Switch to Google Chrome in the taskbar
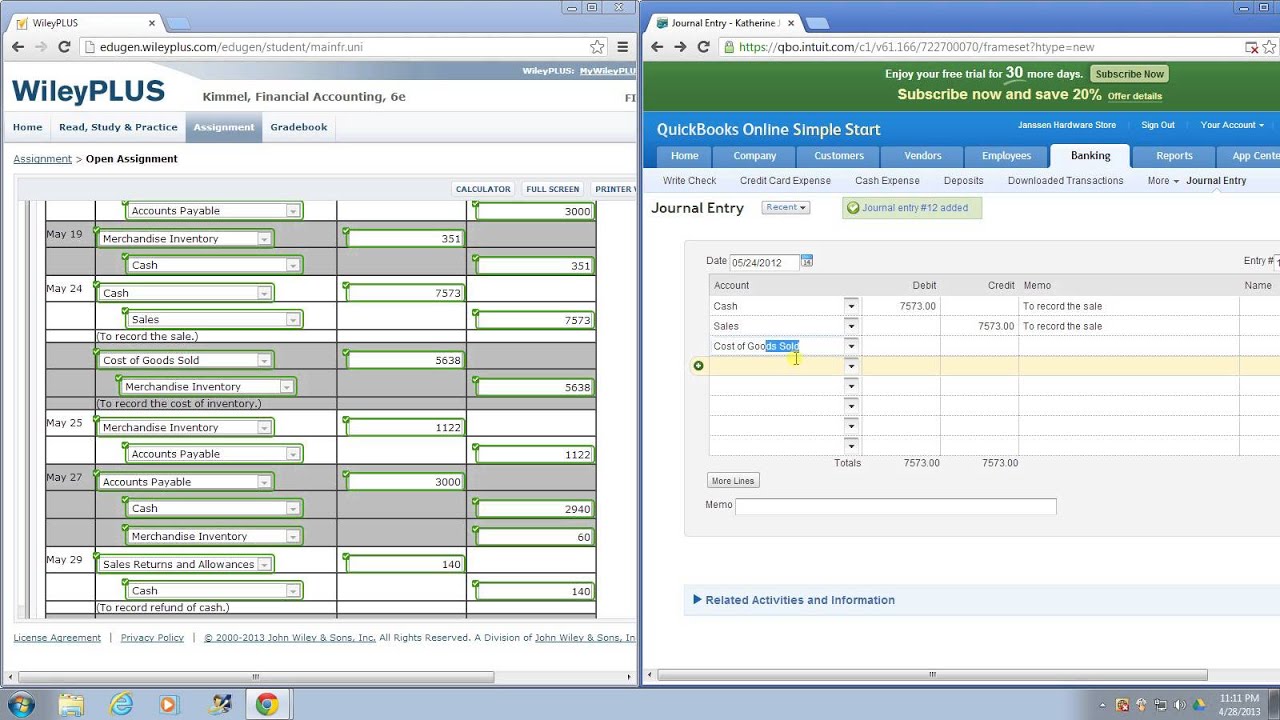 pos(266,704)
